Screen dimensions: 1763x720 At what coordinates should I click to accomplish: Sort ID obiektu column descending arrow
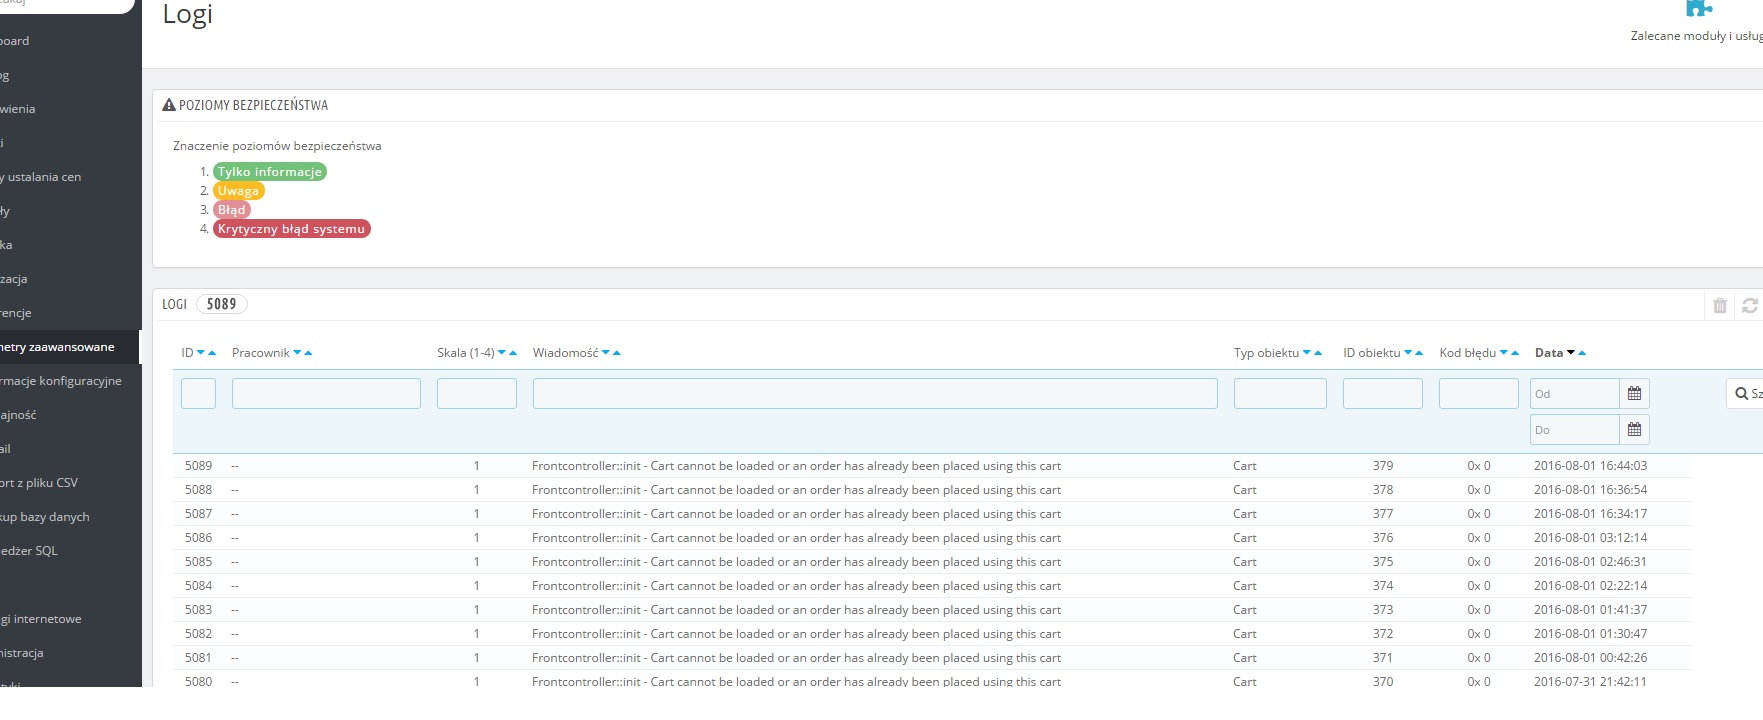tap(1408, 353)
